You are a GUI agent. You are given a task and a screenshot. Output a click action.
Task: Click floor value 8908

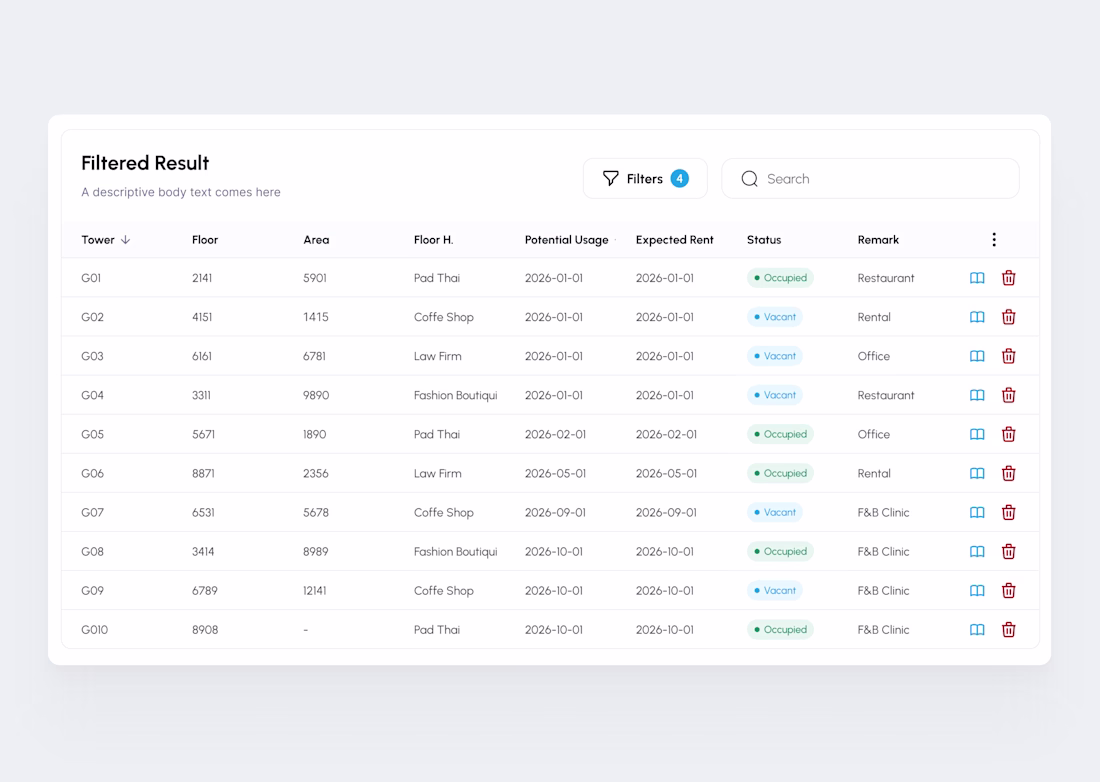pyautogui.click(x=205, y=630)
